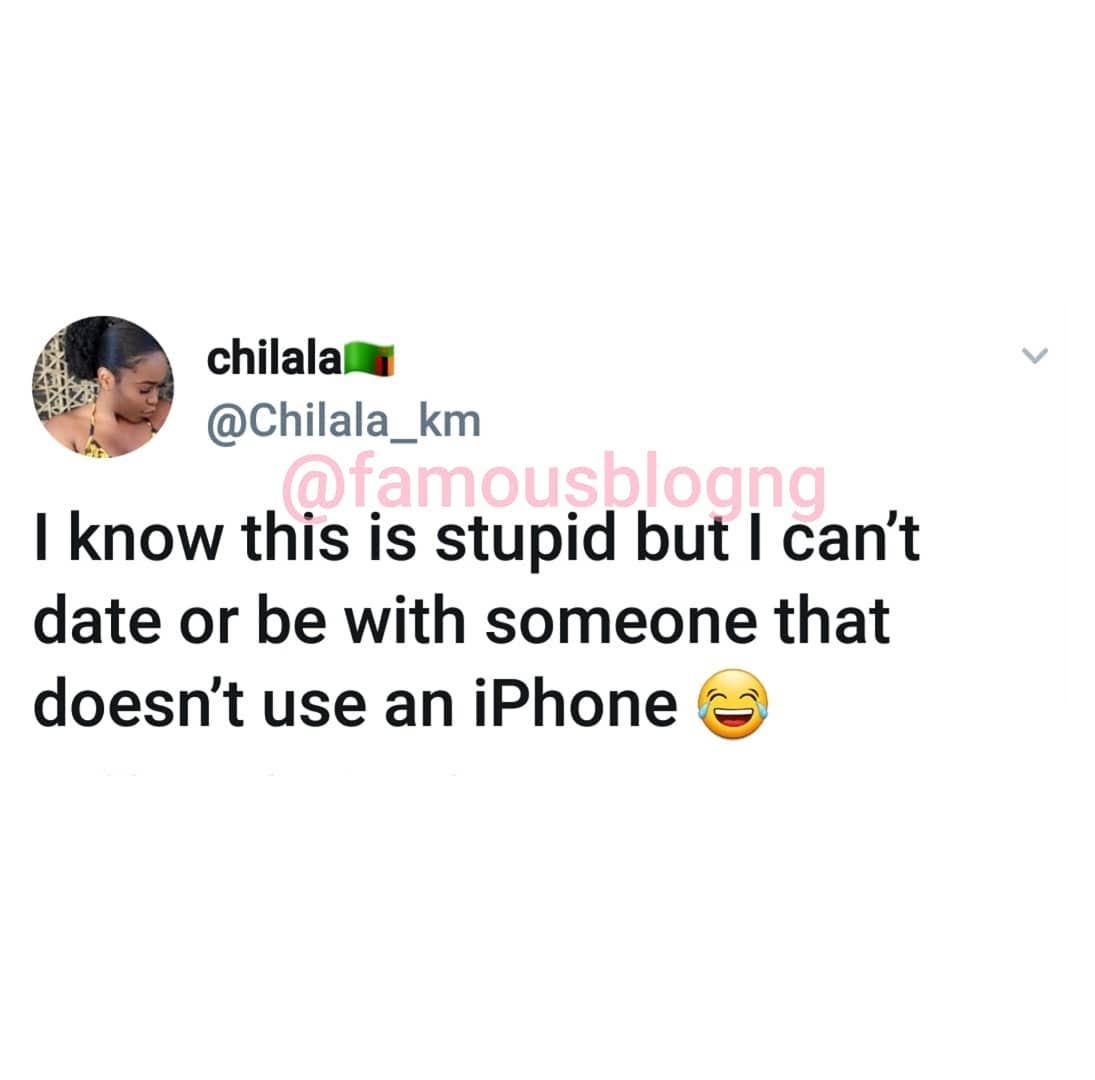
Task: Open the tweet options chevron menu
Action: [1034, 355]
